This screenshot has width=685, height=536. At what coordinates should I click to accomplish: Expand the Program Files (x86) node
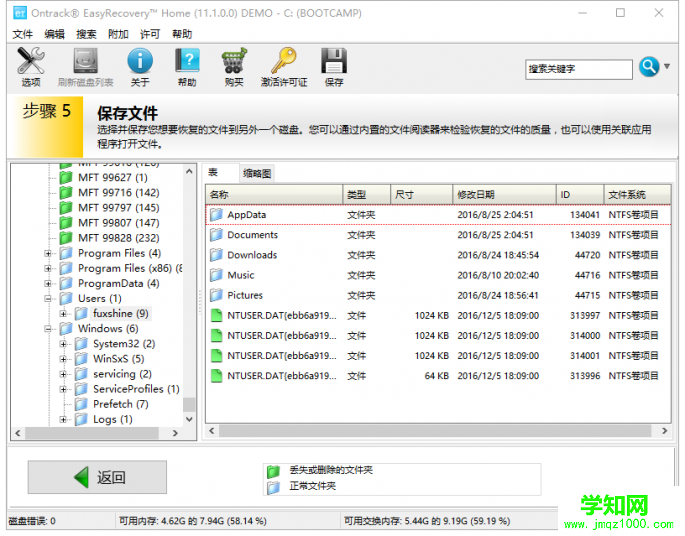click(48, 268)
